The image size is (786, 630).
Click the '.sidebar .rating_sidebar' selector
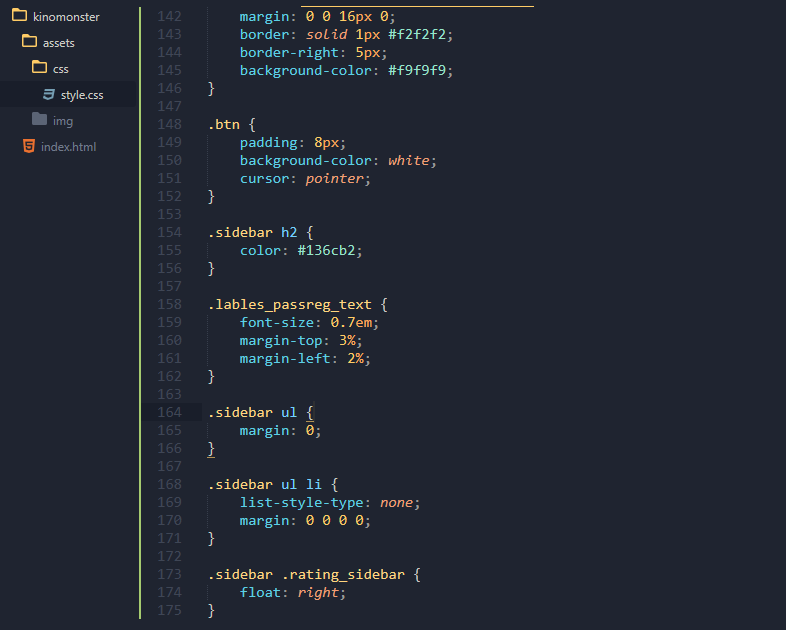coord(306,574)
